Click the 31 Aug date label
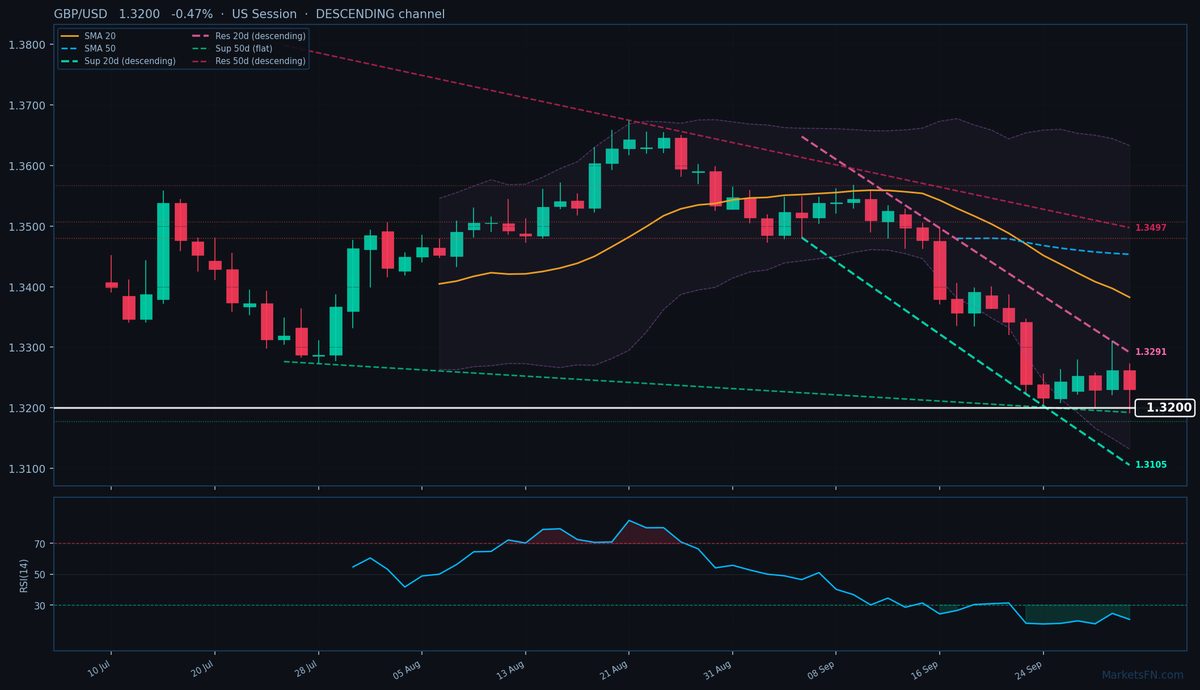The height and width of the screenshot is (690, 1200). pos(720,668)
